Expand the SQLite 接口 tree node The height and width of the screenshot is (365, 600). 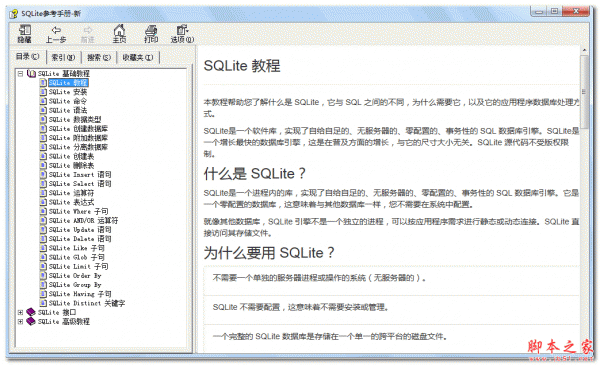(x=21, y=312)
